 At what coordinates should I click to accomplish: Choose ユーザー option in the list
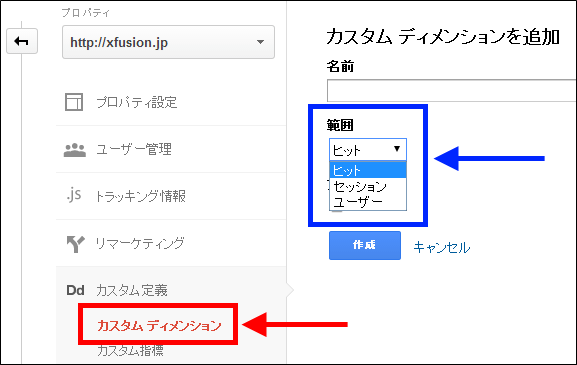368,202
